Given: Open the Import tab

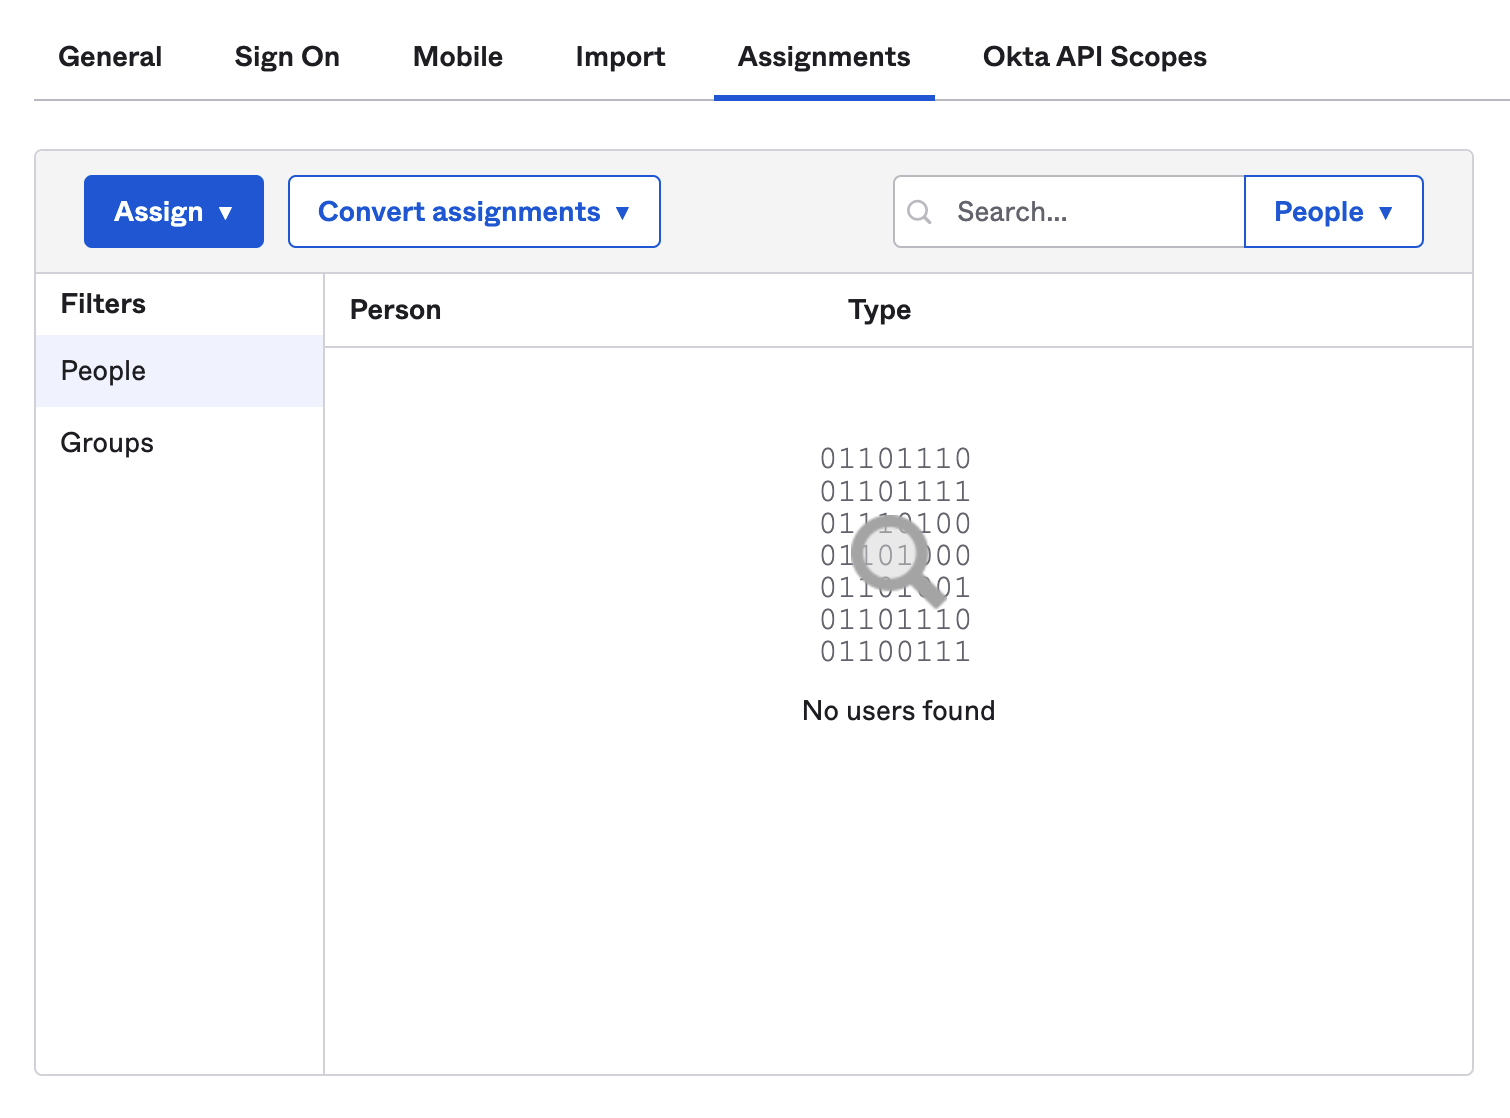Looking at the screenshot, I should [x=620, y=57].
